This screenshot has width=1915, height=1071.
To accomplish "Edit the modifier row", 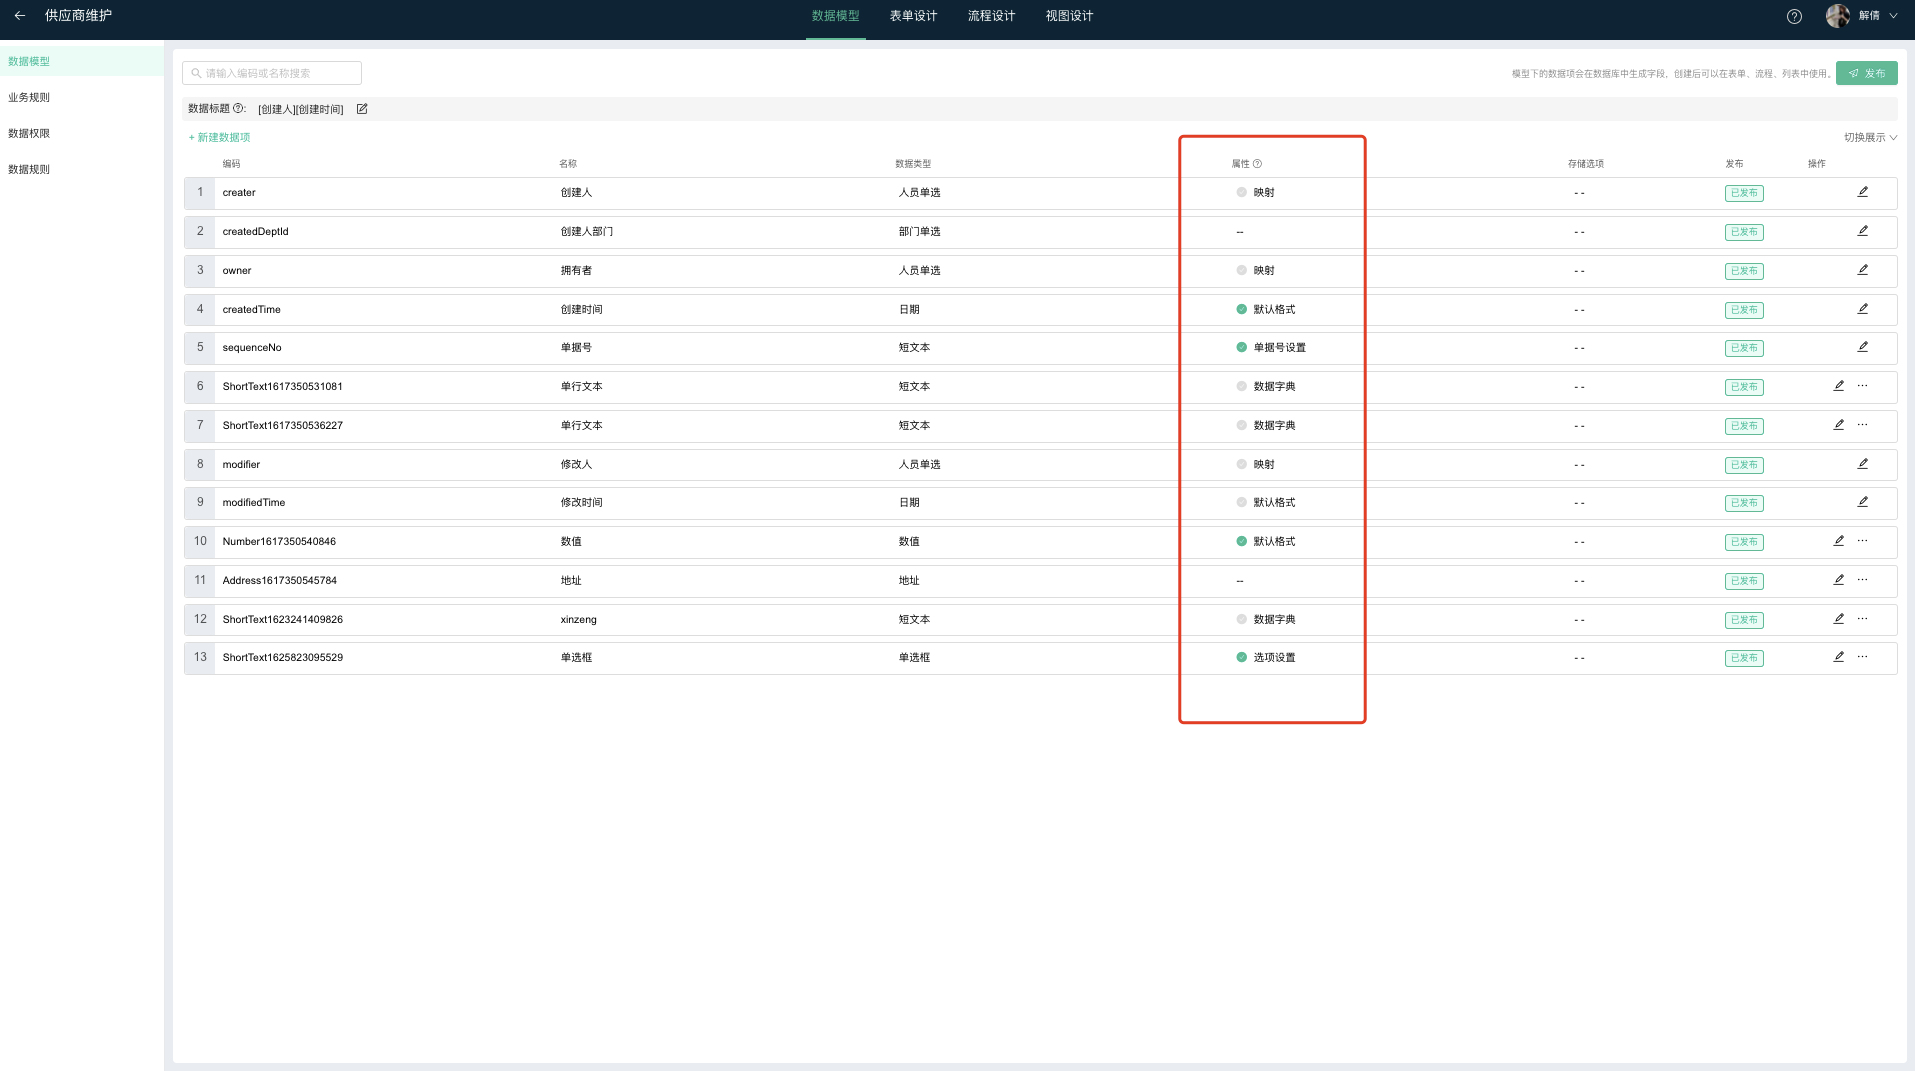I will tap(1863, 464).
